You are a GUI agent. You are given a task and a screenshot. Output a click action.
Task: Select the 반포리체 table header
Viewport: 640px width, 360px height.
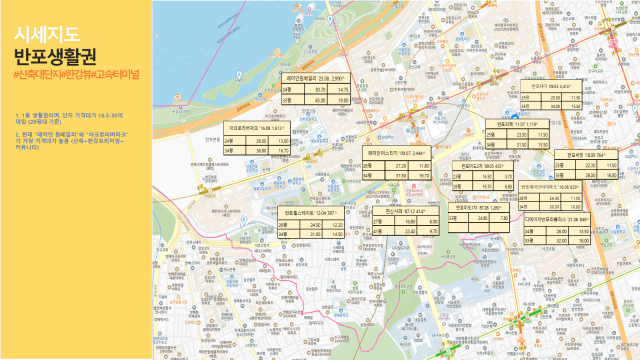[517, 124]
